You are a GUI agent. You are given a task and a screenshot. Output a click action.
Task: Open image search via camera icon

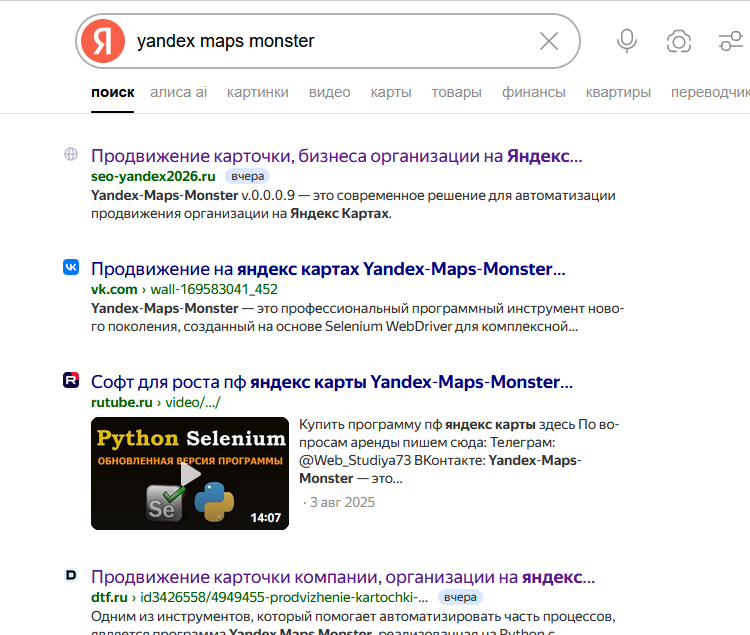click(679, 42)
